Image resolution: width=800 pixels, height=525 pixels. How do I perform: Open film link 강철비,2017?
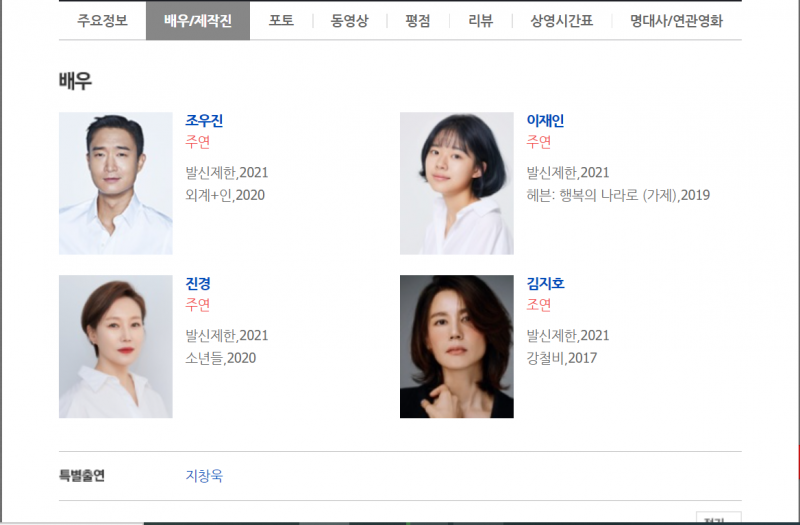(x=562, y=358)
